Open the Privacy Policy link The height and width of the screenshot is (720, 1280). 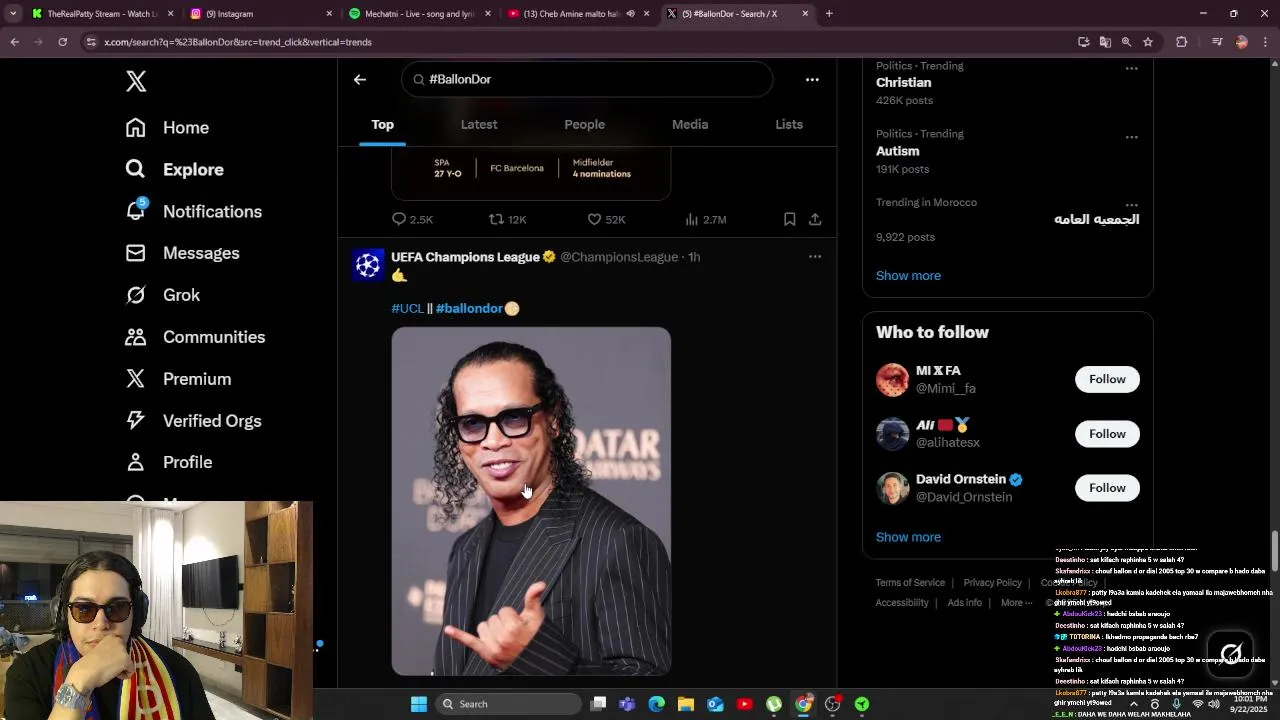tap(992, 583)
